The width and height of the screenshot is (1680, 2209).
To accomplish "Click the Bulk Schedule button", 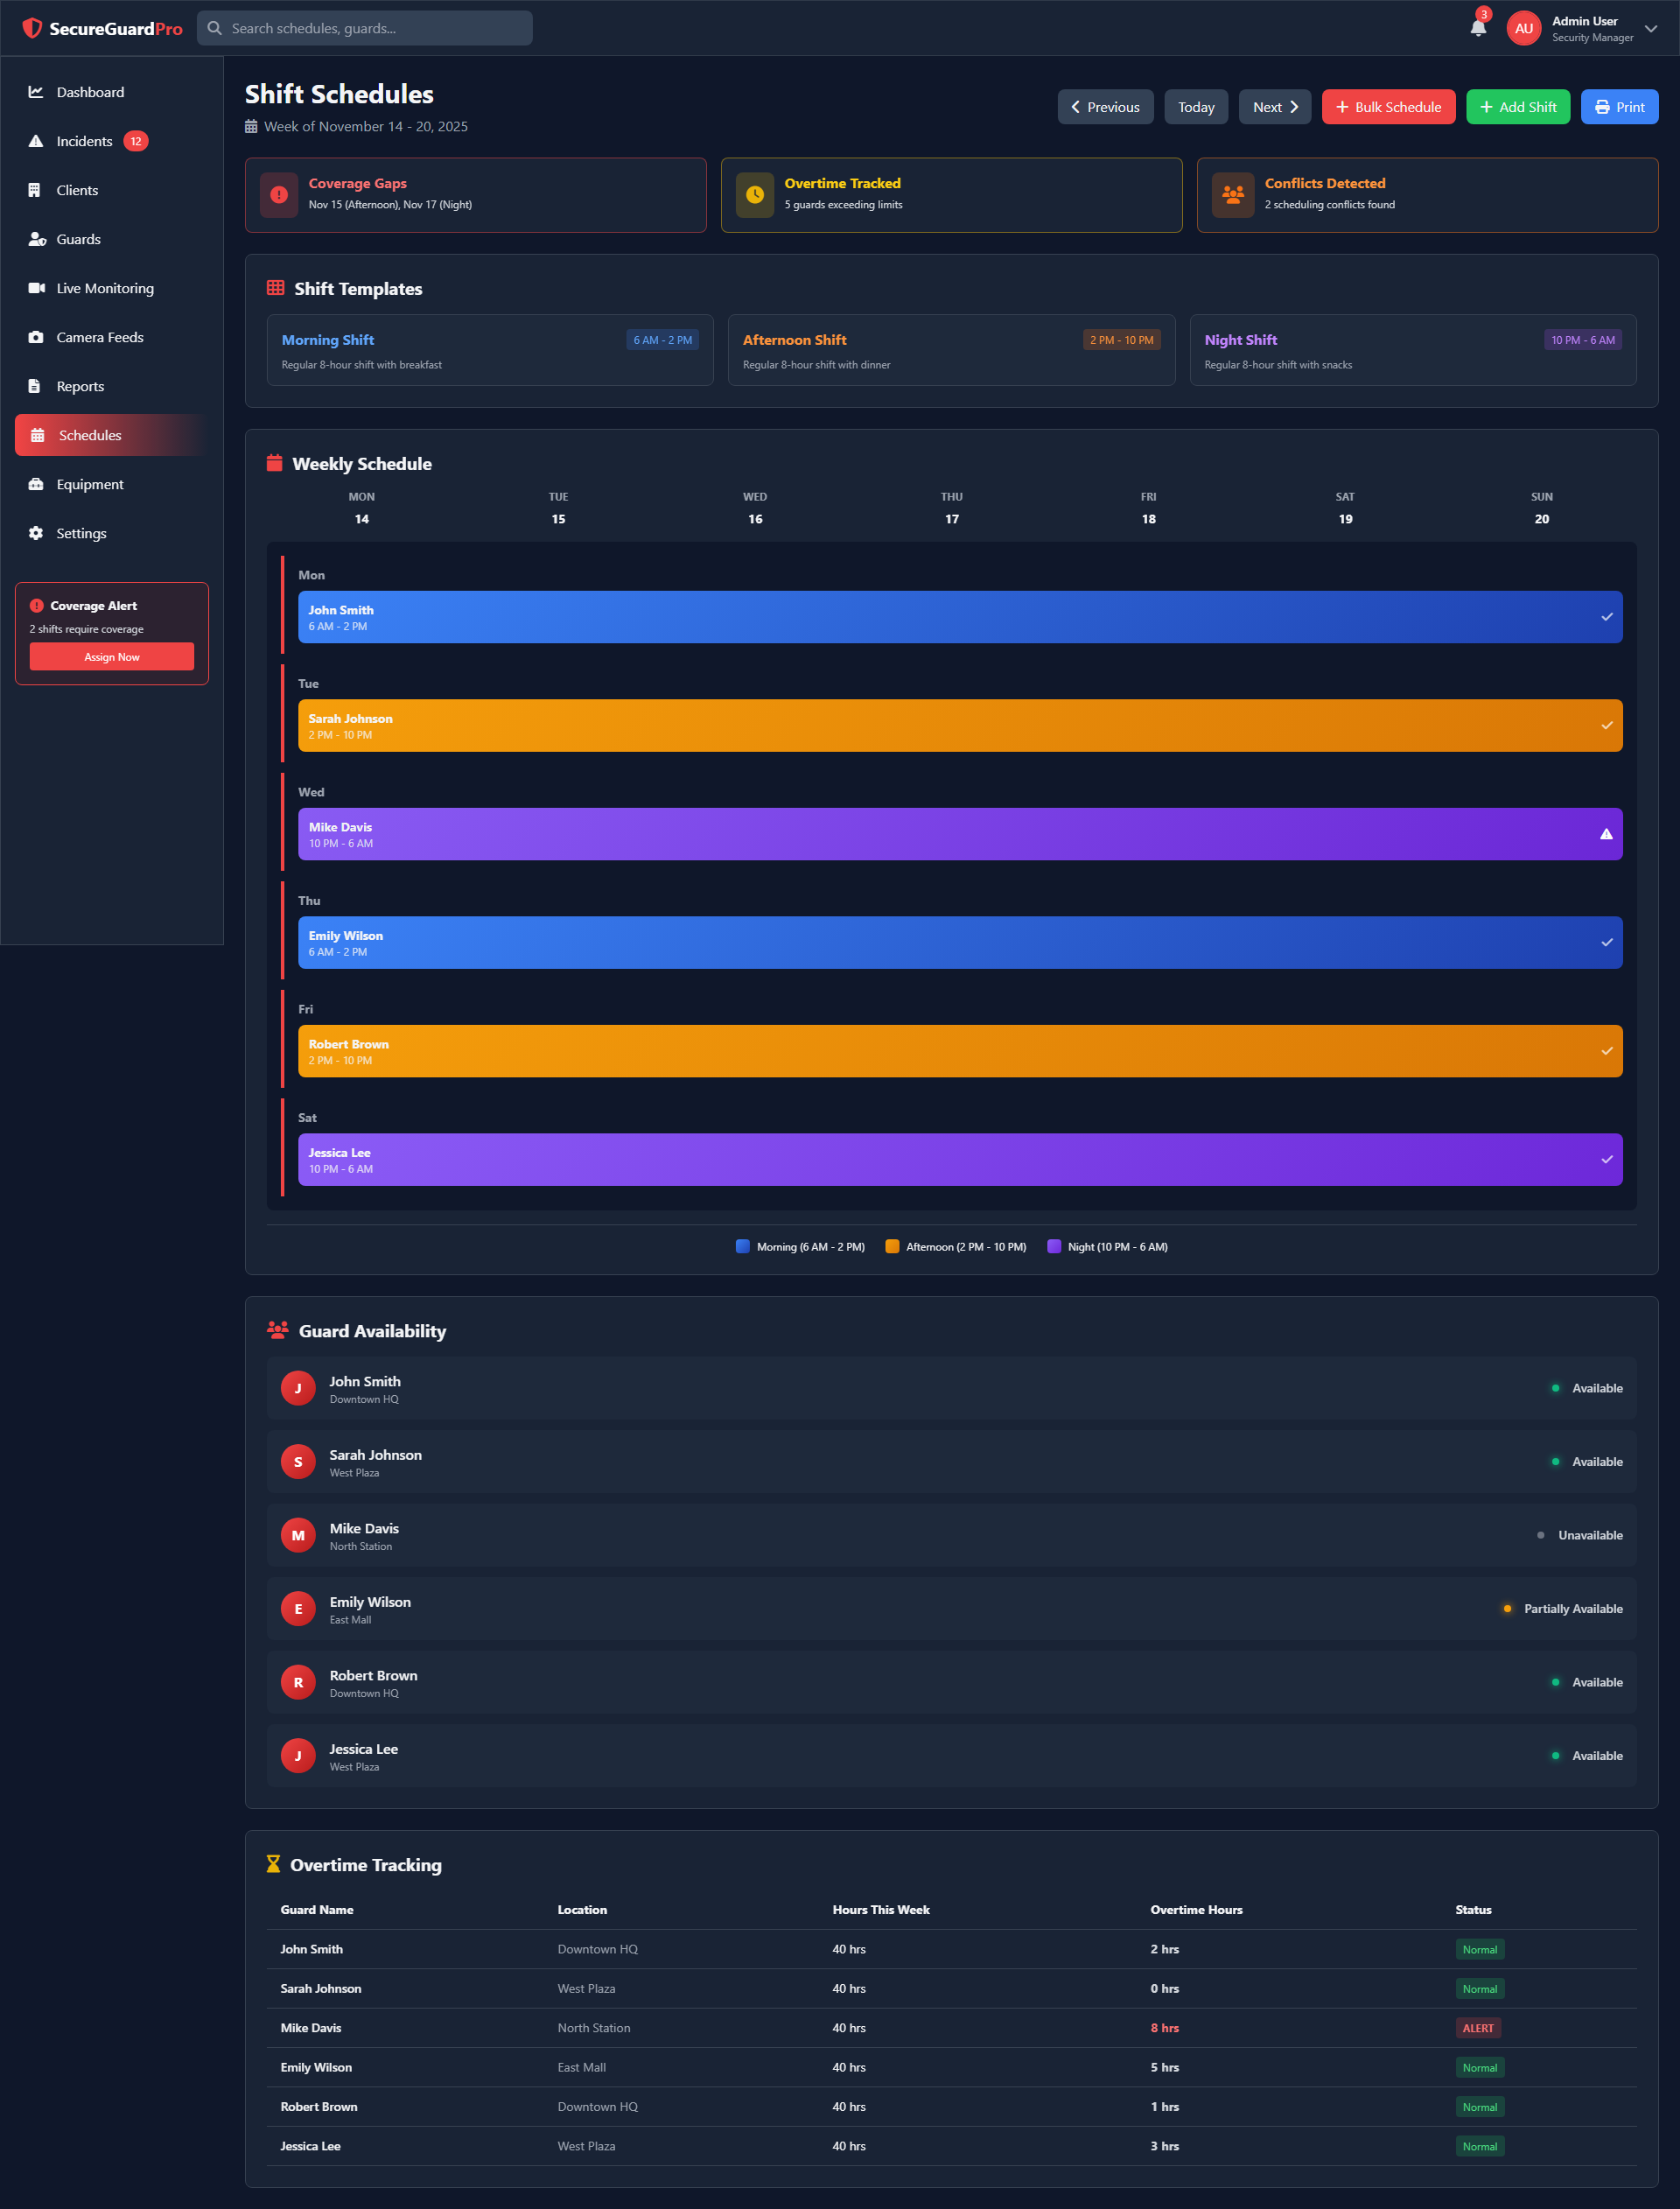I will [1387, 107].
